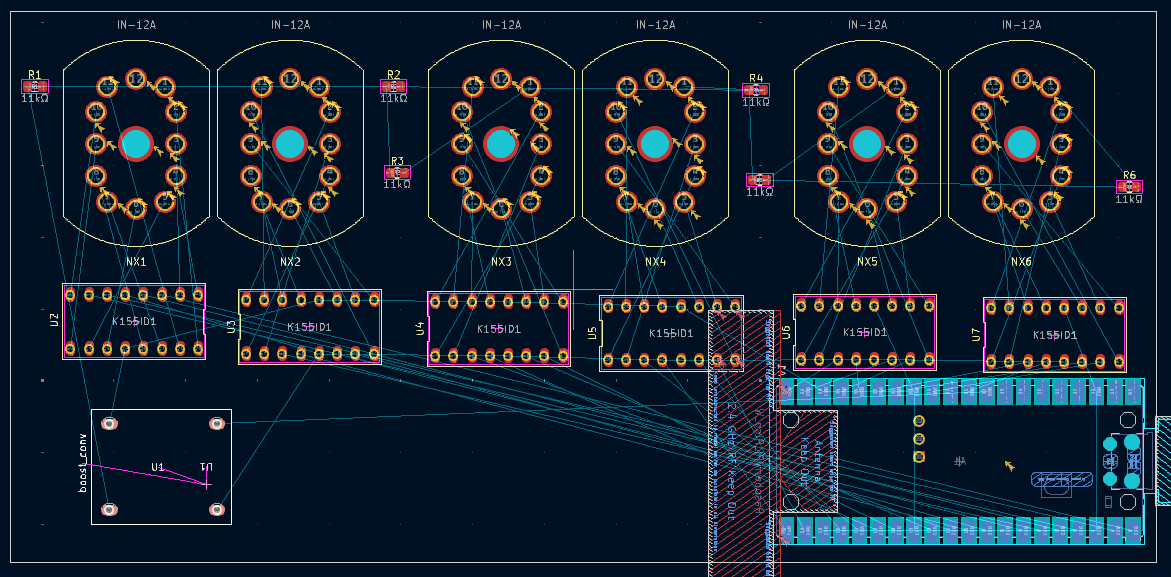
Task: Click the NX6 reference label
Action: tap(1021, 263)
